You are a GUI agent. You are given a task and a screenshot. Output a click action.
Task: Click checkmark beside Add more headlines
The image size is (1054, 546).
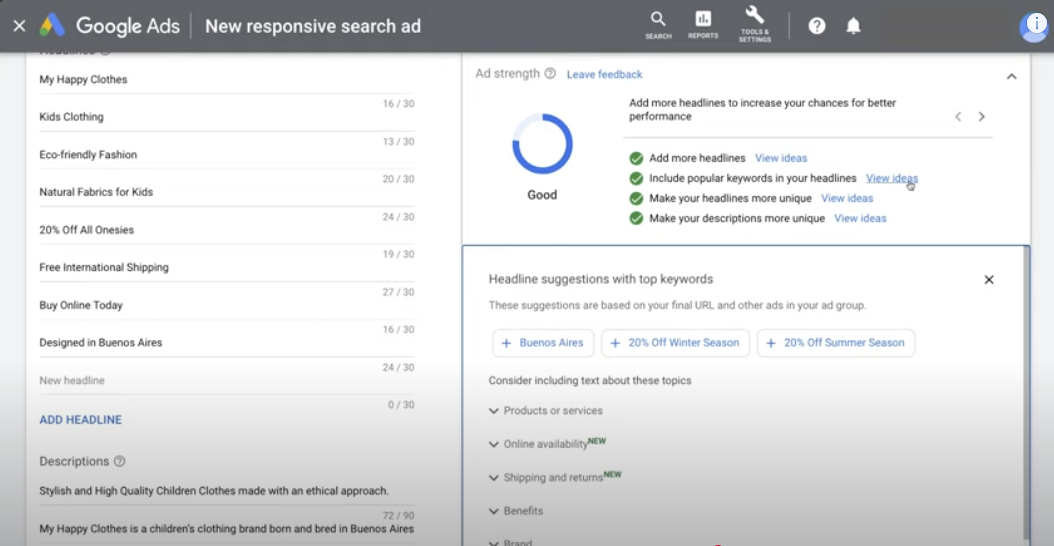click(x=636, y=159)
